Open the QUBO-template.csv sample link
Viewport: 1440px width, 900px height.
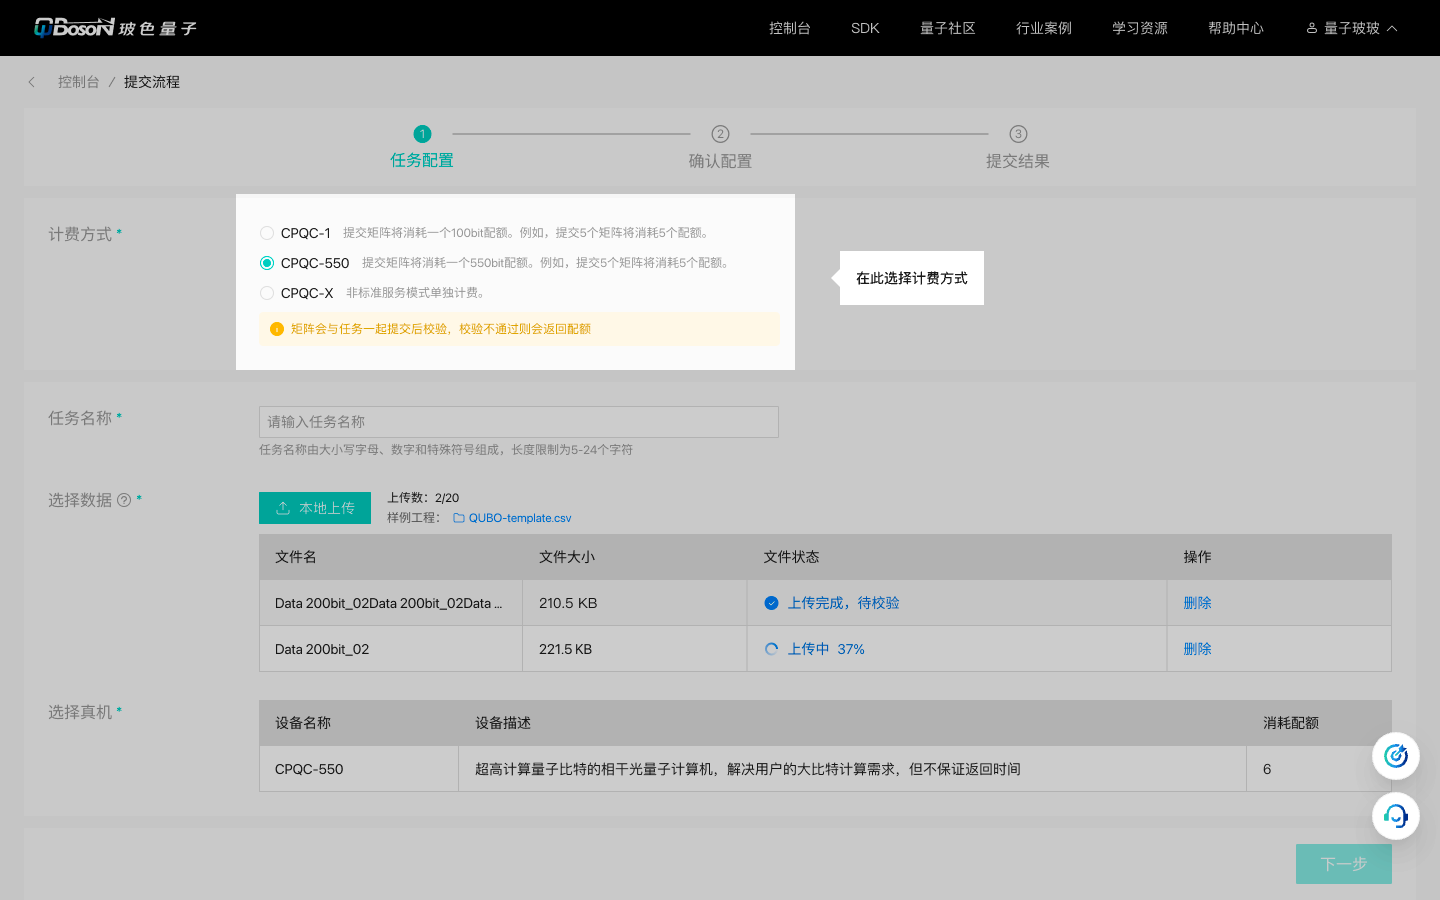520,518
